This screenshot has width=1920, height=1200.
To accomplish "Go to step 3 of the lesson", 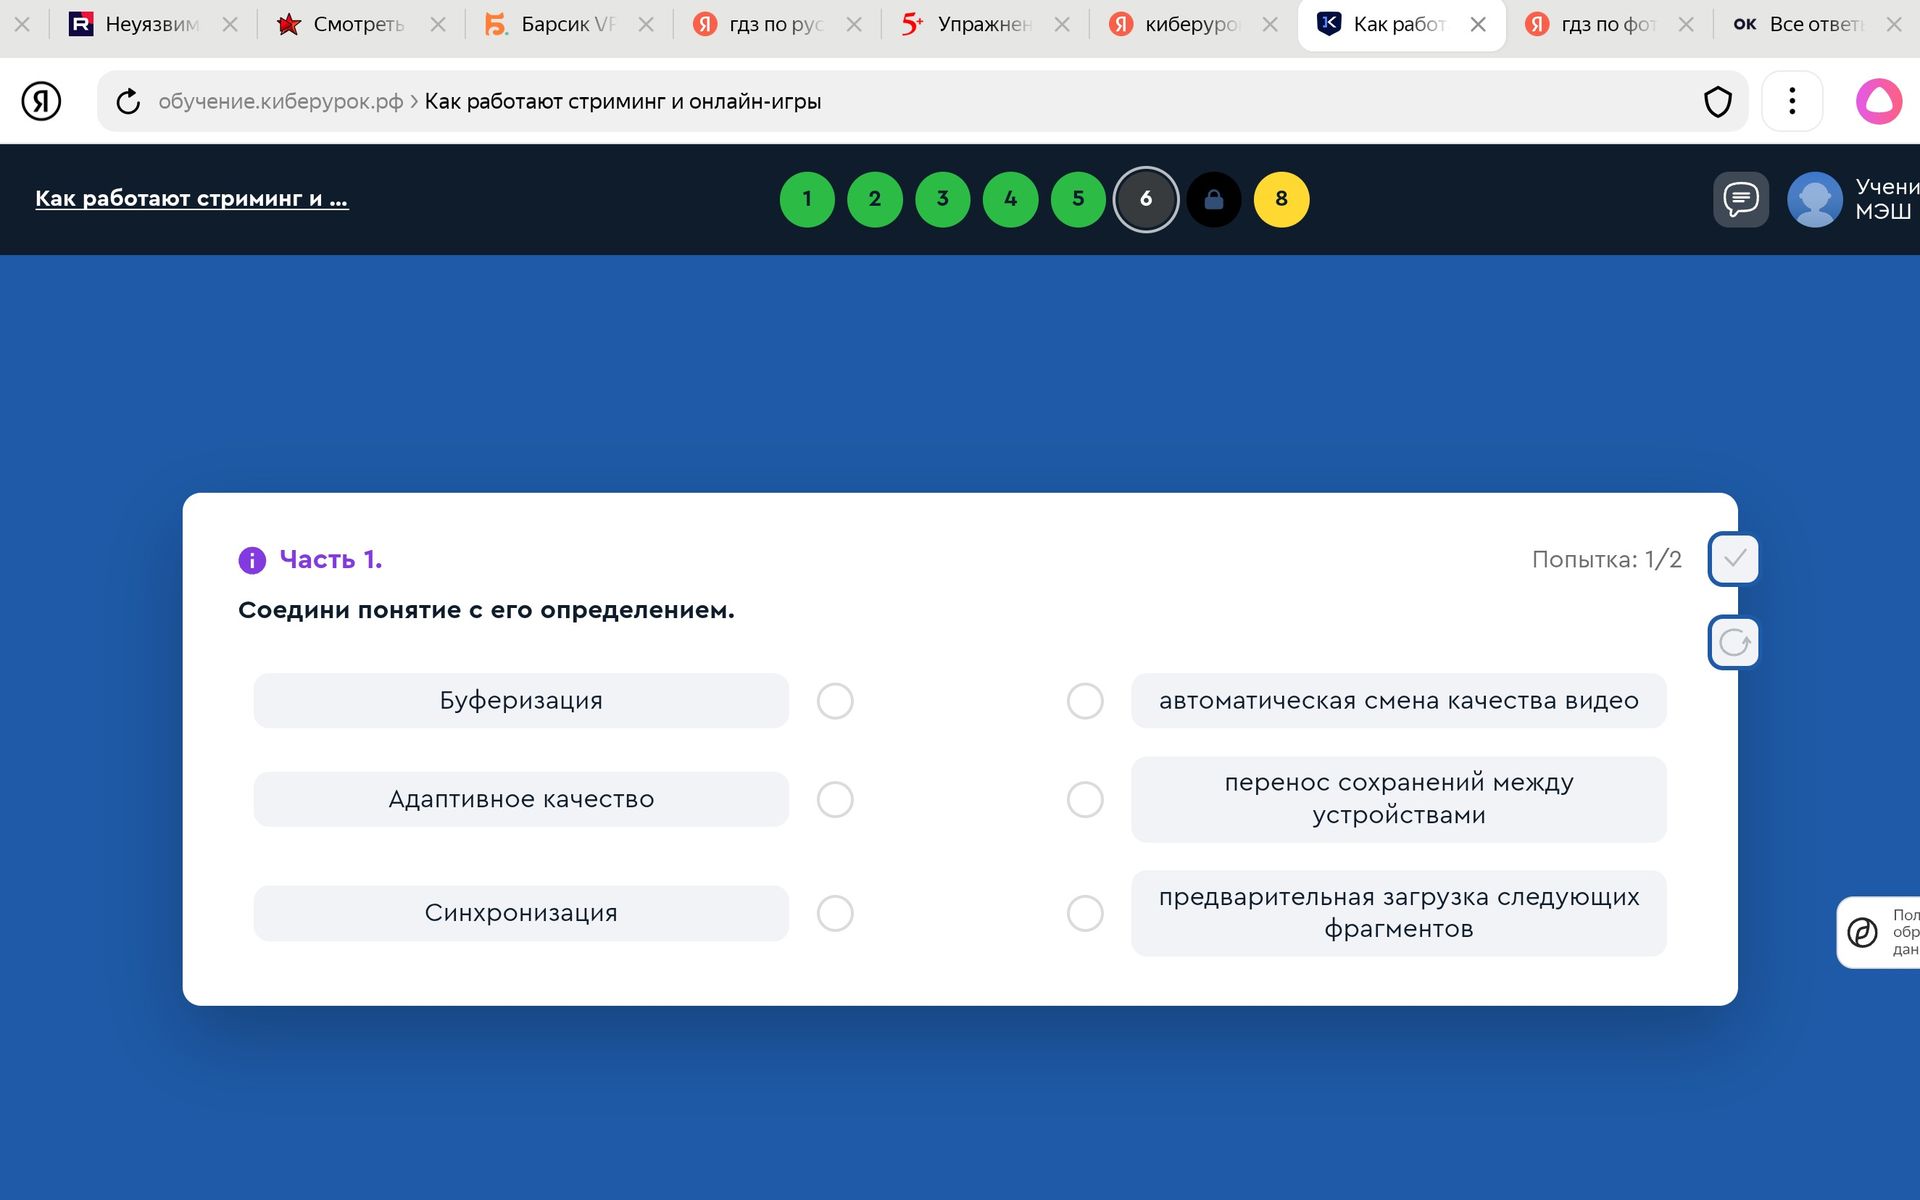I will click(942, 199).
